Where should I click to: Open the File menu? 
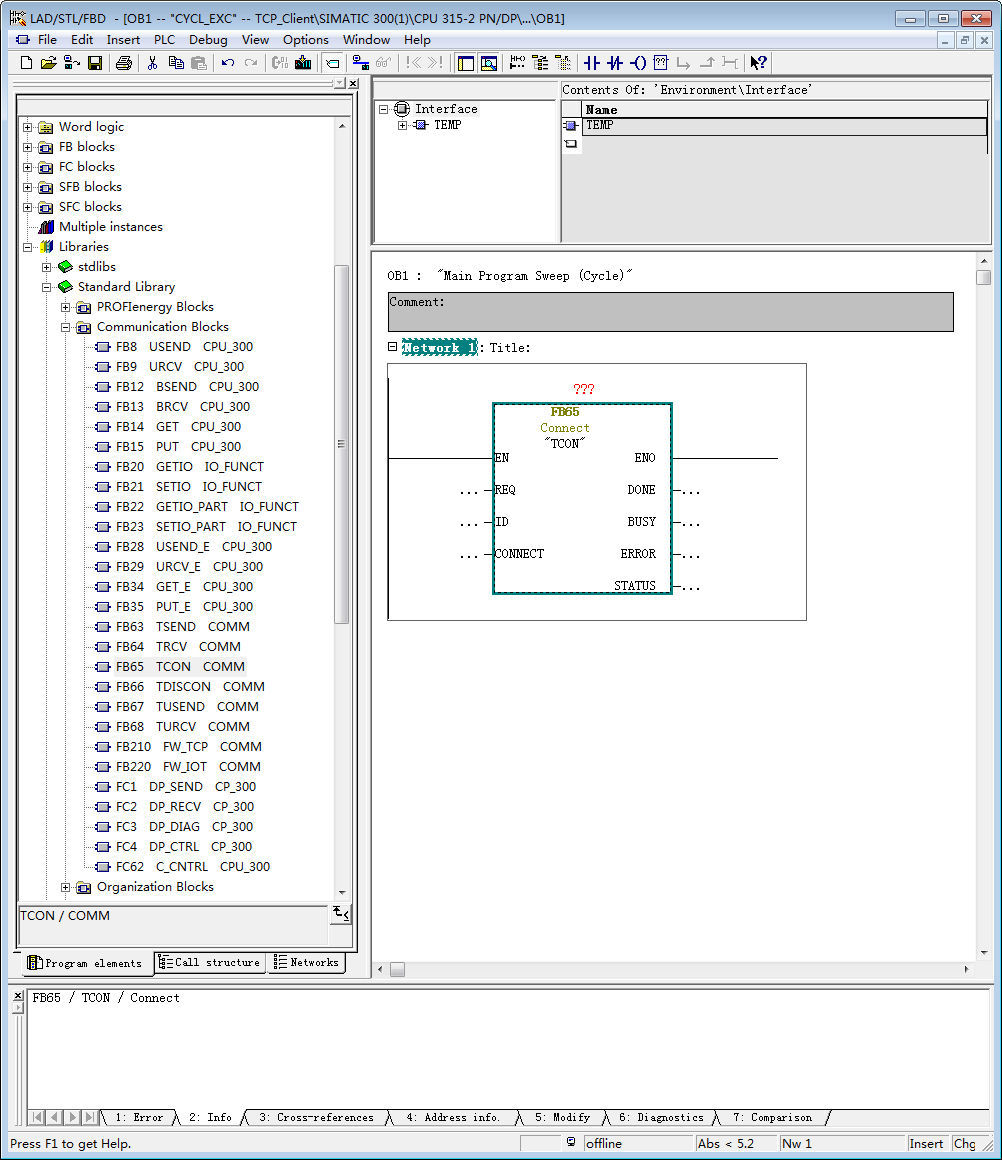coord(47,40)
